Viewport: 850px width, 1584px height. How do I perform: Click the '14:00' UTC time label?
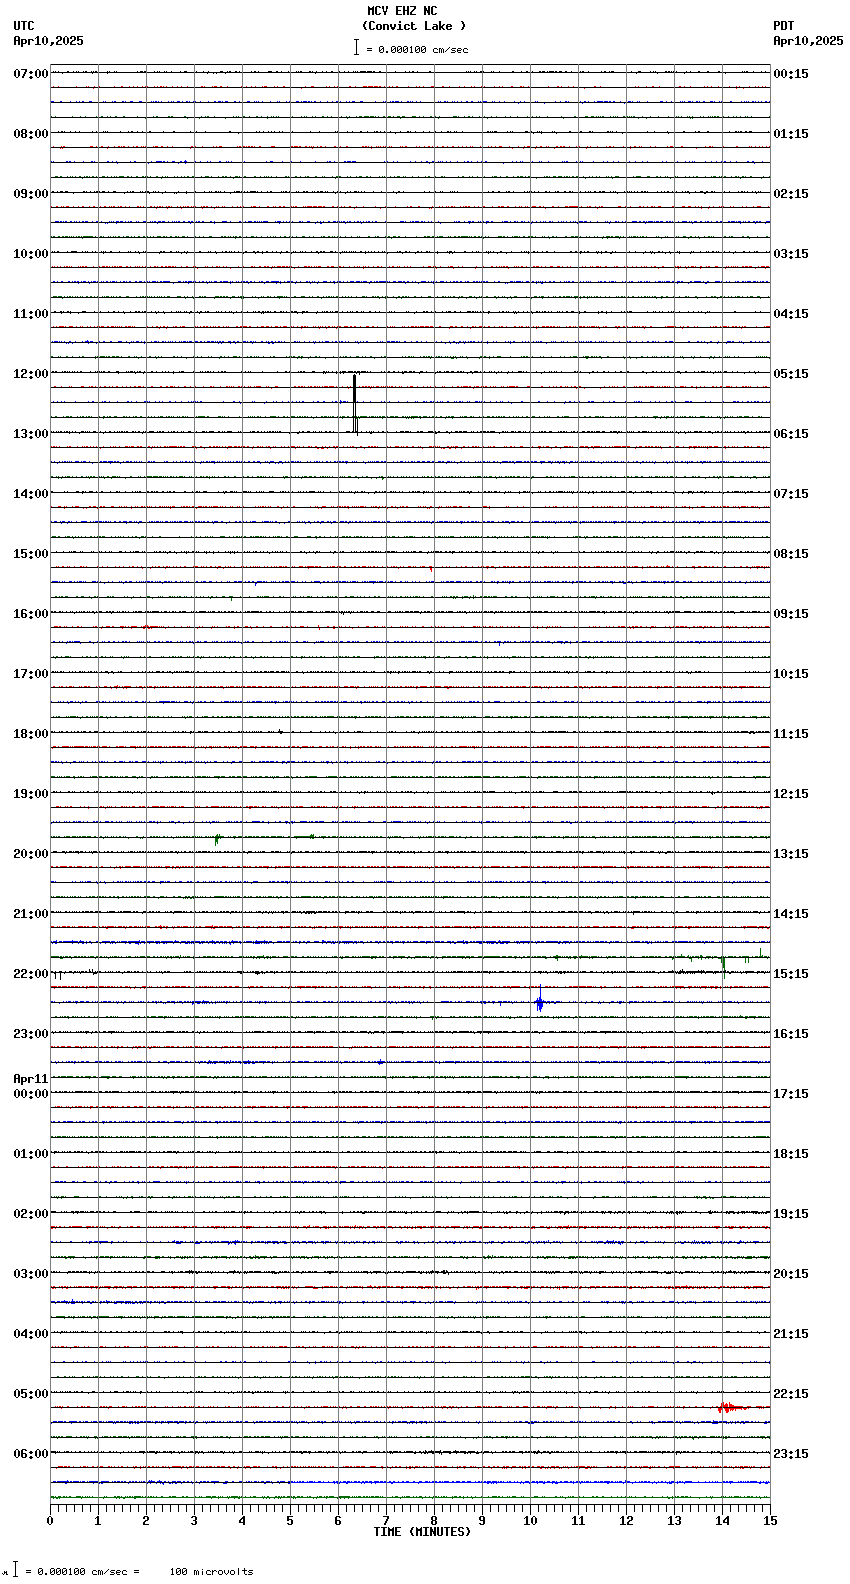point(31,494)
